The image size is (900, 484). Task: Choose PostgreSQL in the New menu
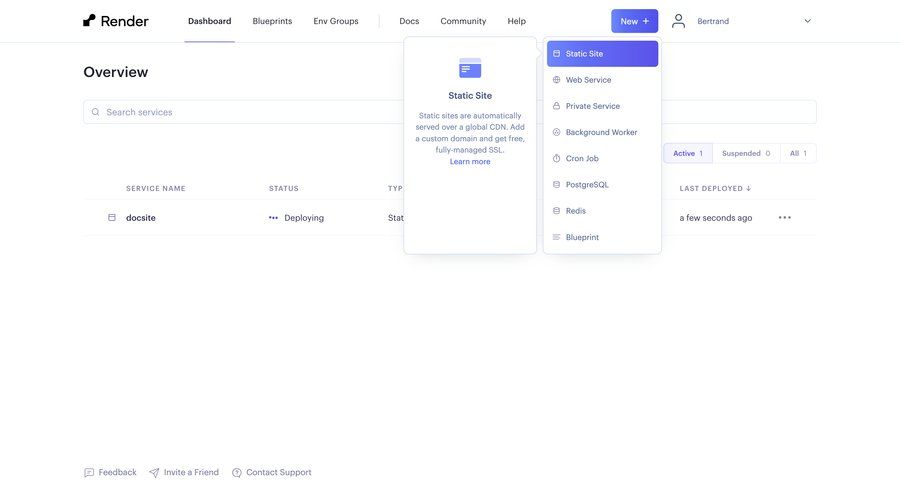click(x=587, y=185)
